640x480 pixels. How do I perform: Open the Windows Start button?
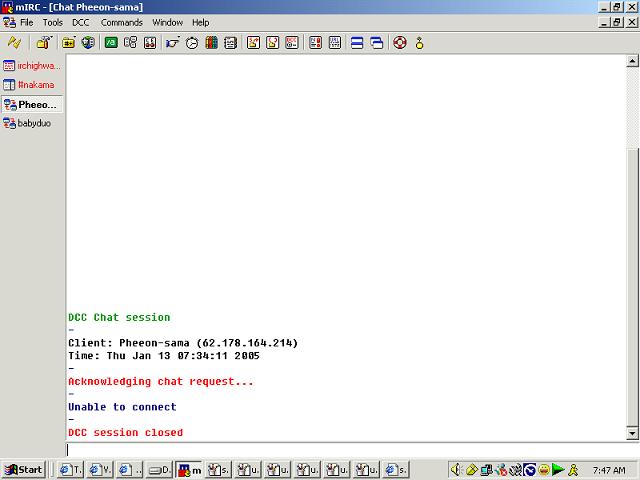pyautogui.click(x=23, y=470)
